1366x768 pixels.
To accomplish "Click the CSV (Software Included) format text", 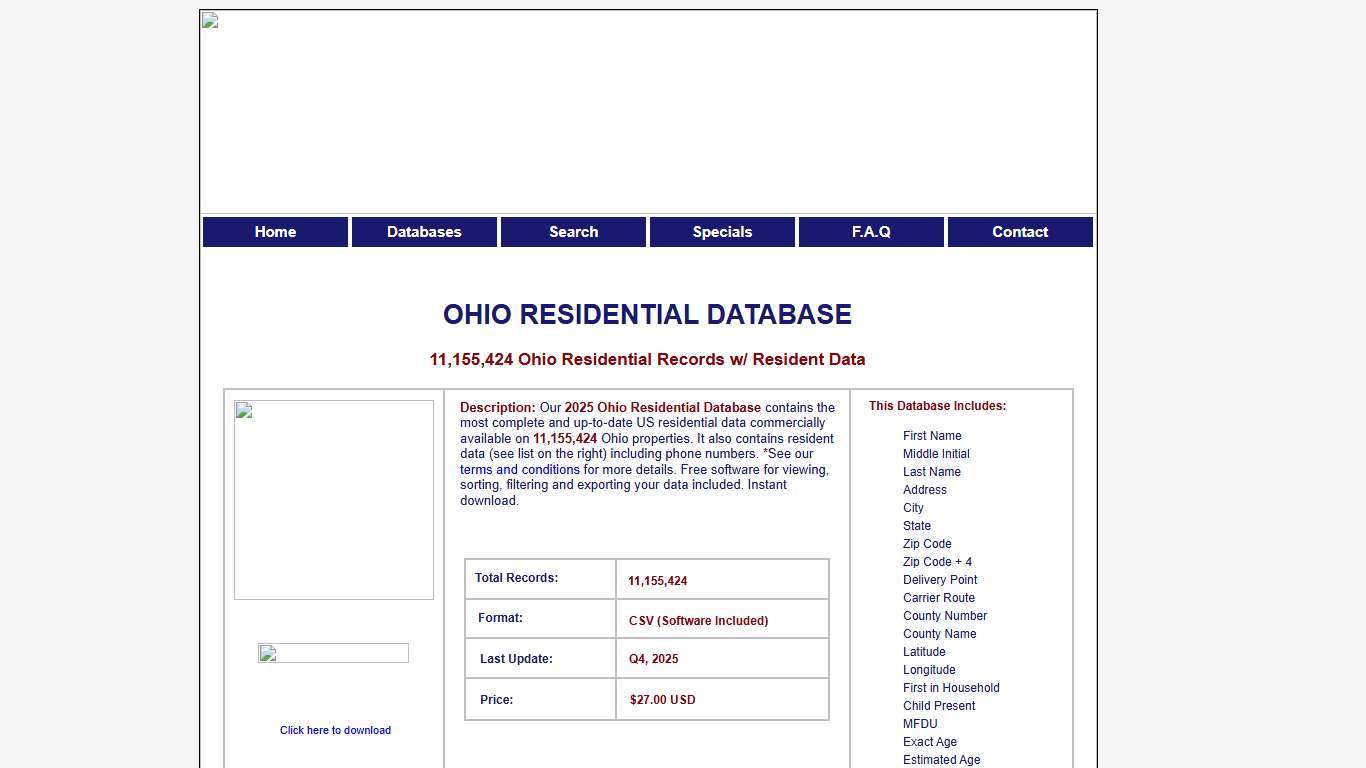I will click(697, 620).
